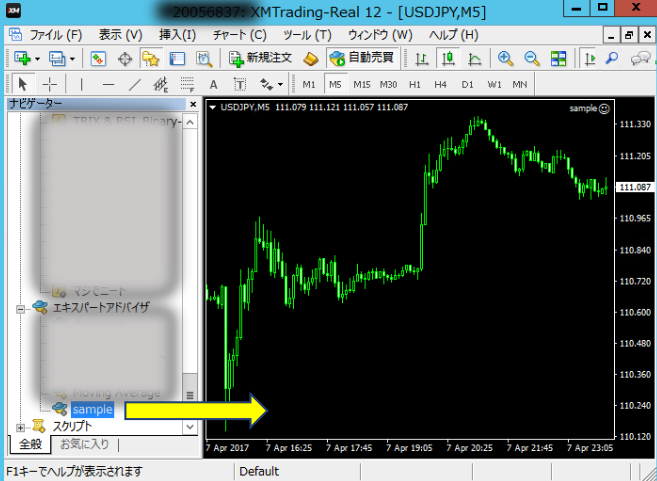
Task: Switch timeframe to M30
Action: [388, 85]
